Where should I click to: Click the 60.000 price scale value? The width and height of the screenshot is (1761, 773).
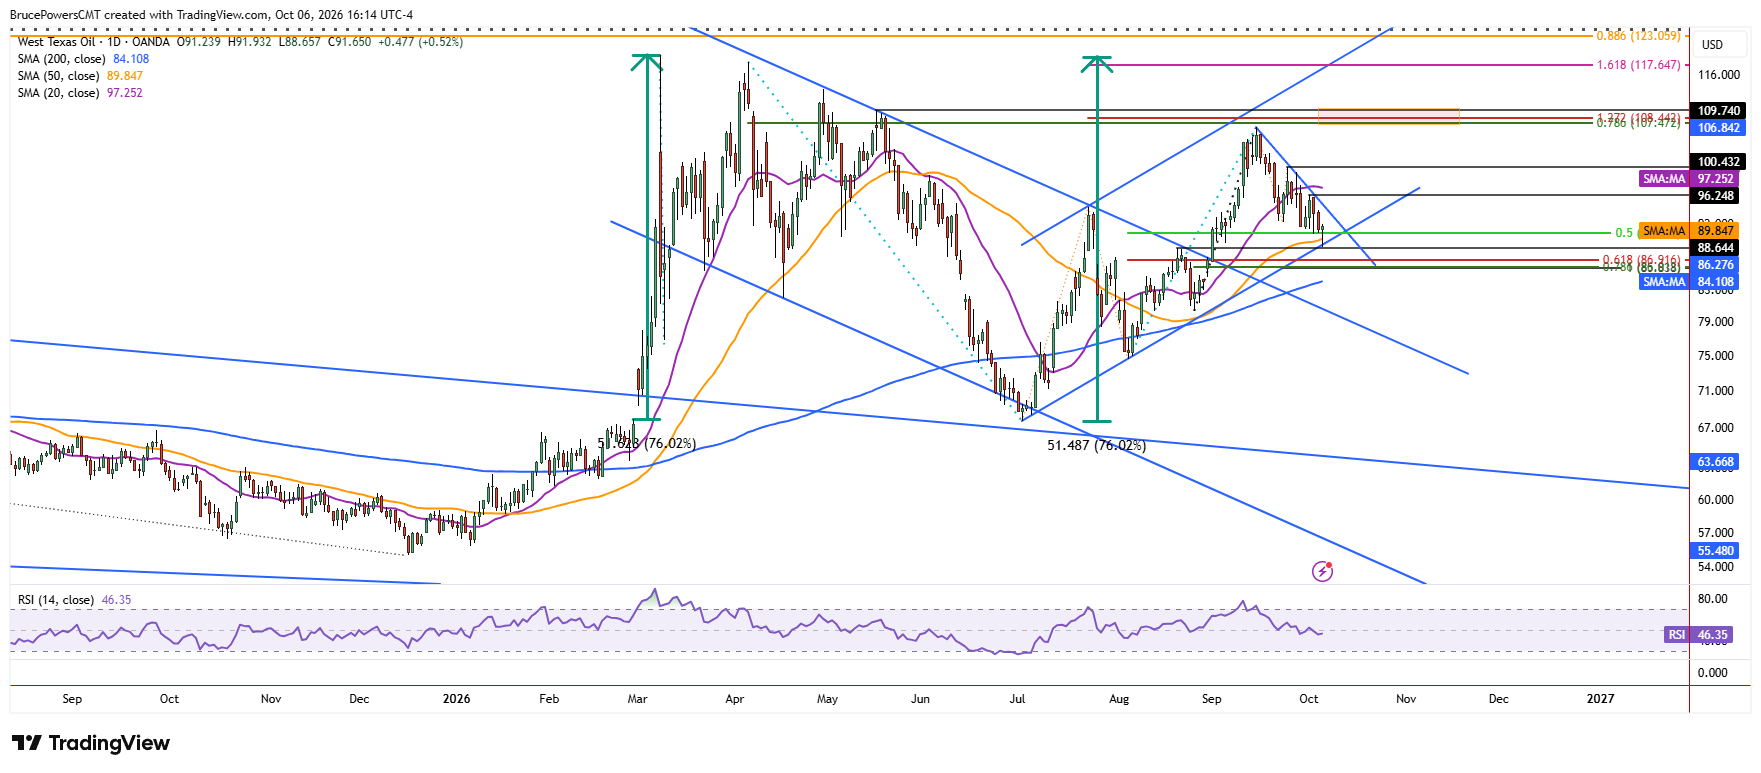pyautogui.click(x=1716, y=500)
